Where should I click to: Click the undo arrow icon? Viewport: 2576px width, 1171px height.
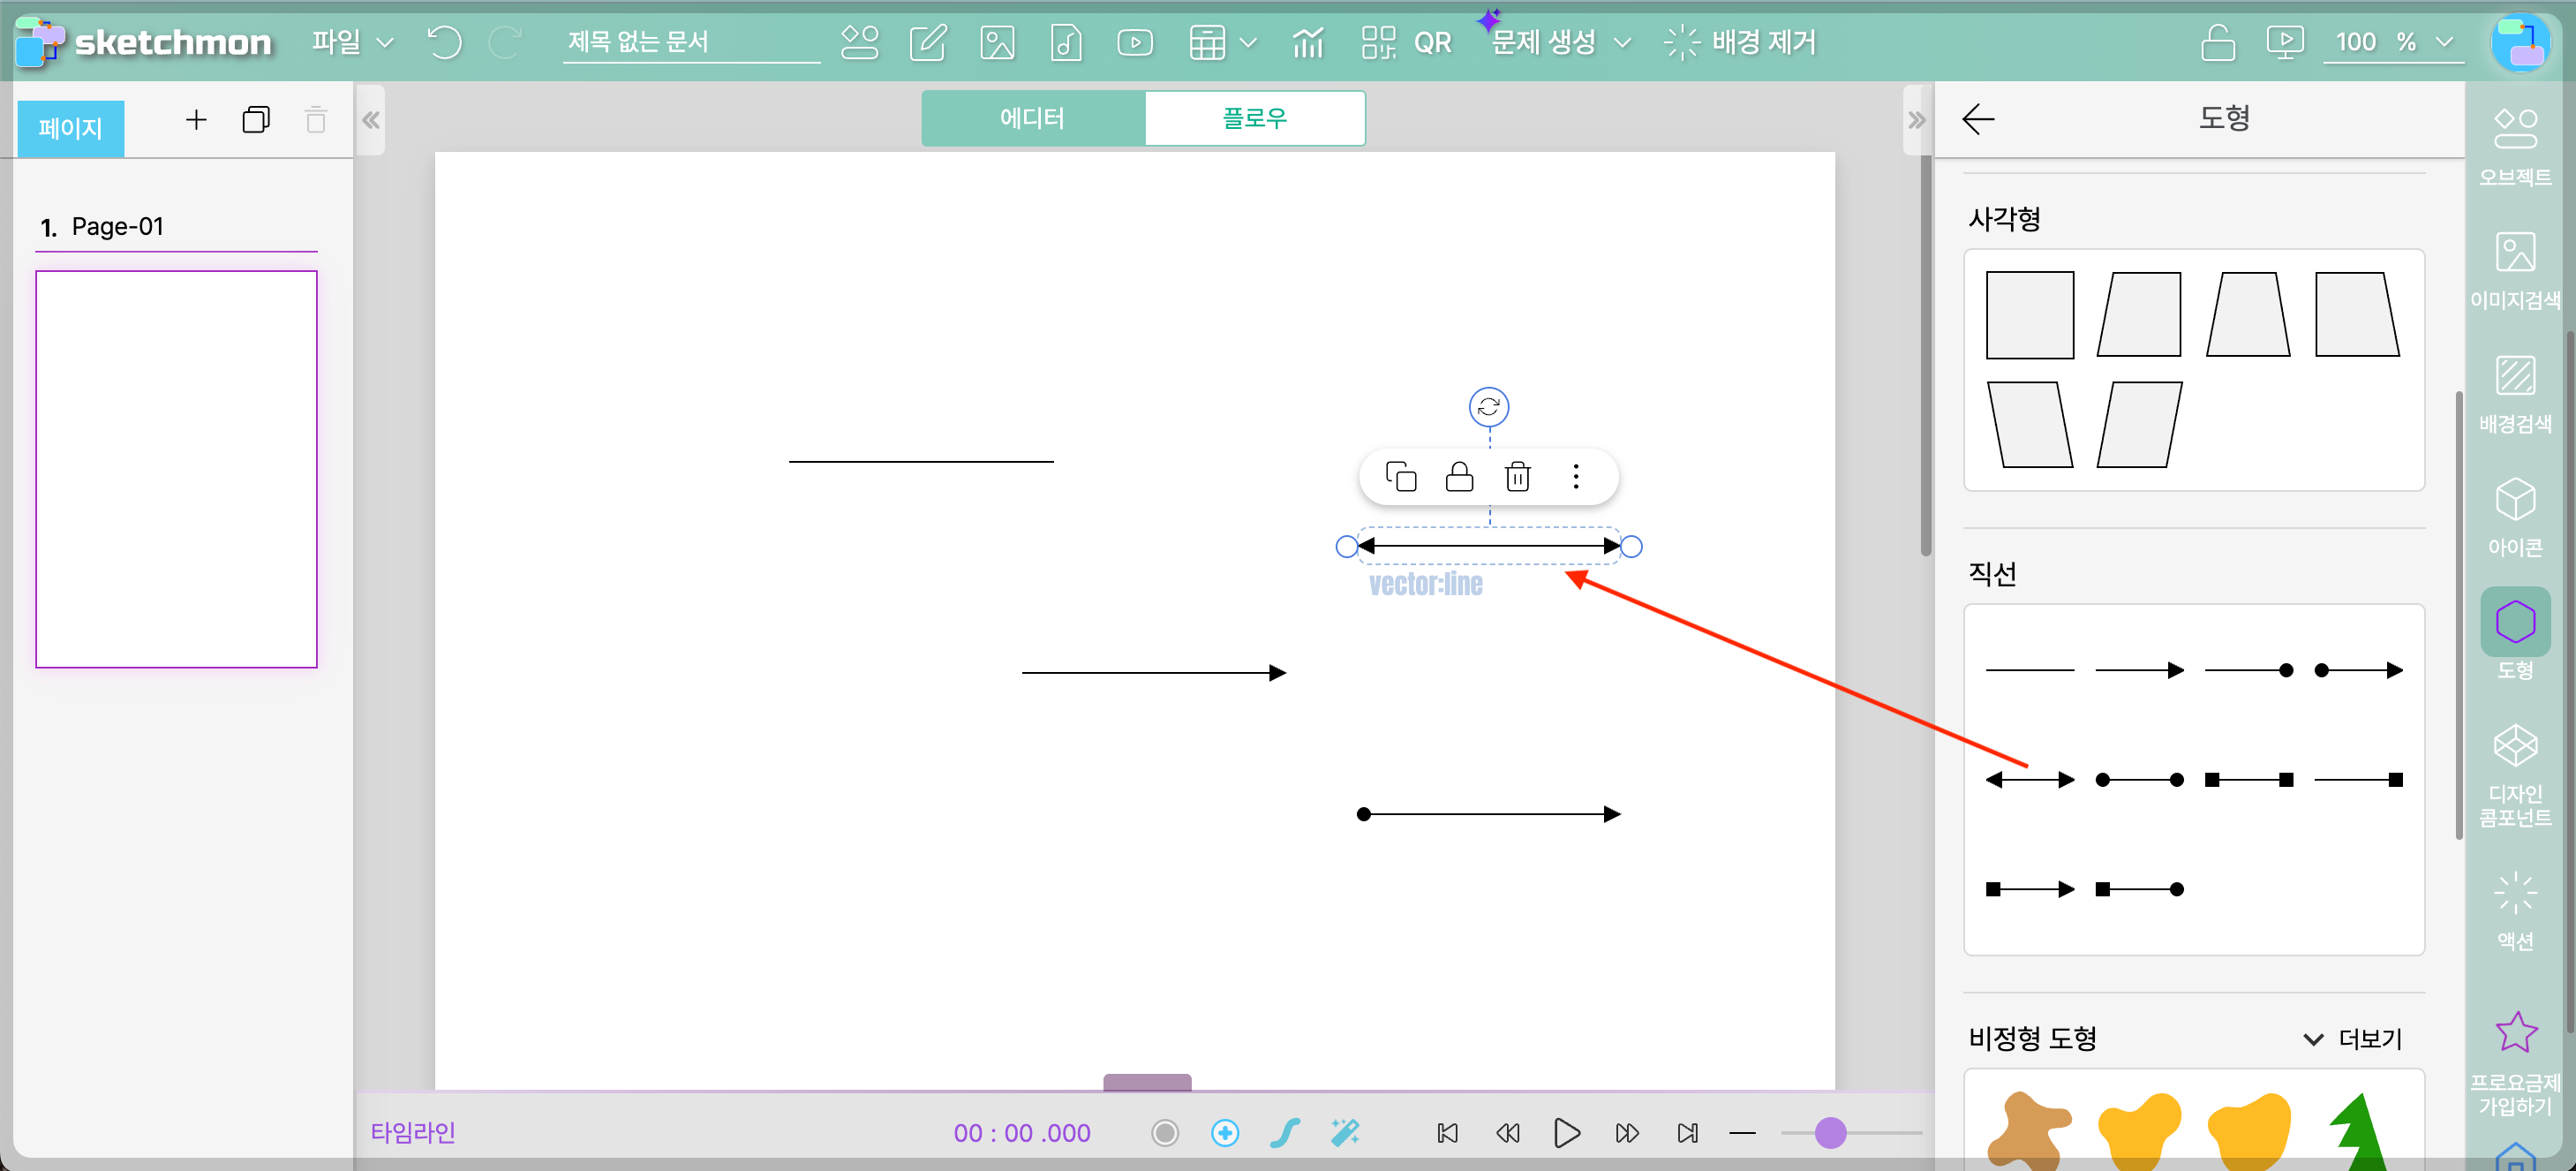(444, 42)
